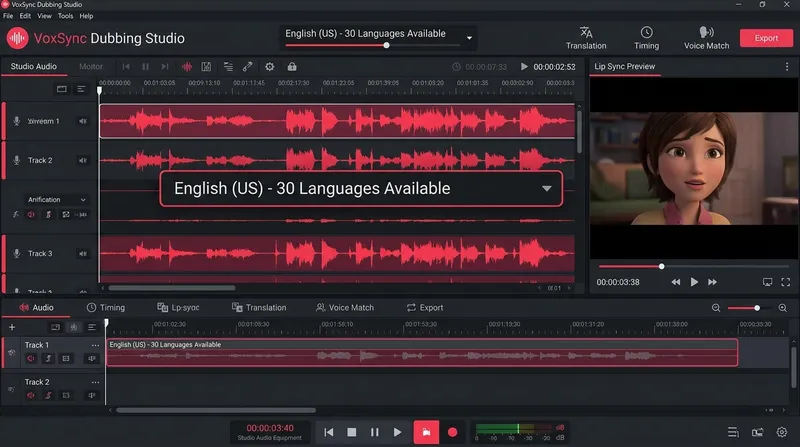
Task: Adjust the slider below the language selector
Action: pos(386,45)
